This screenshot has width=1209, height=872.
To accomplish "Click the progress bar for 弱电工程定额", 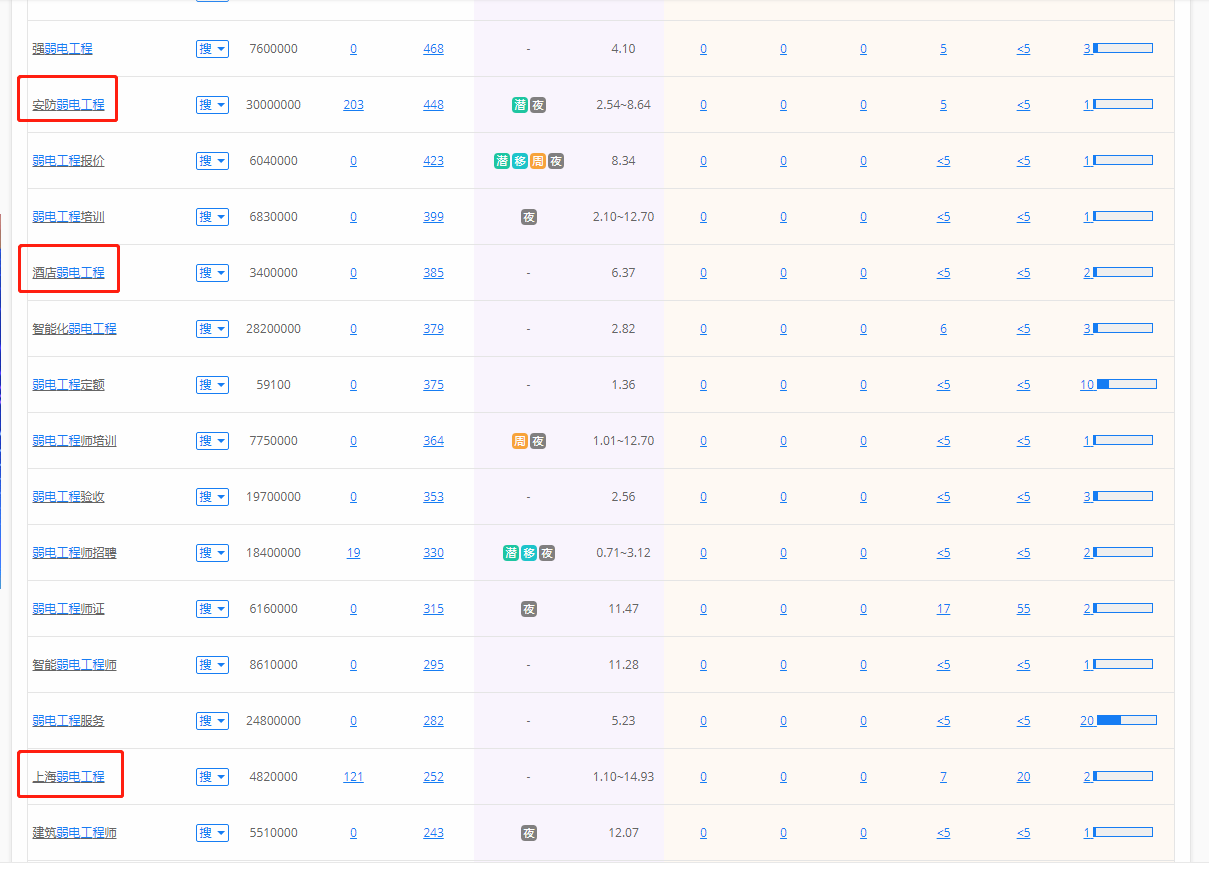I will pyautogui.click(x=1126, y=385).
